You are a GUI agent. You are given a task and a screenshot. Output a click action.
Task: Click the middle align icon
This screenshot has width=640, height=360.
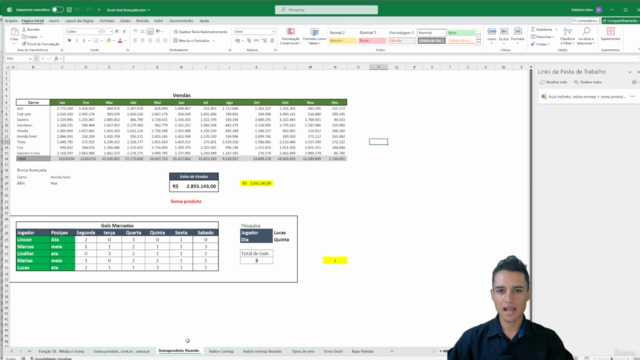point(142,31)
